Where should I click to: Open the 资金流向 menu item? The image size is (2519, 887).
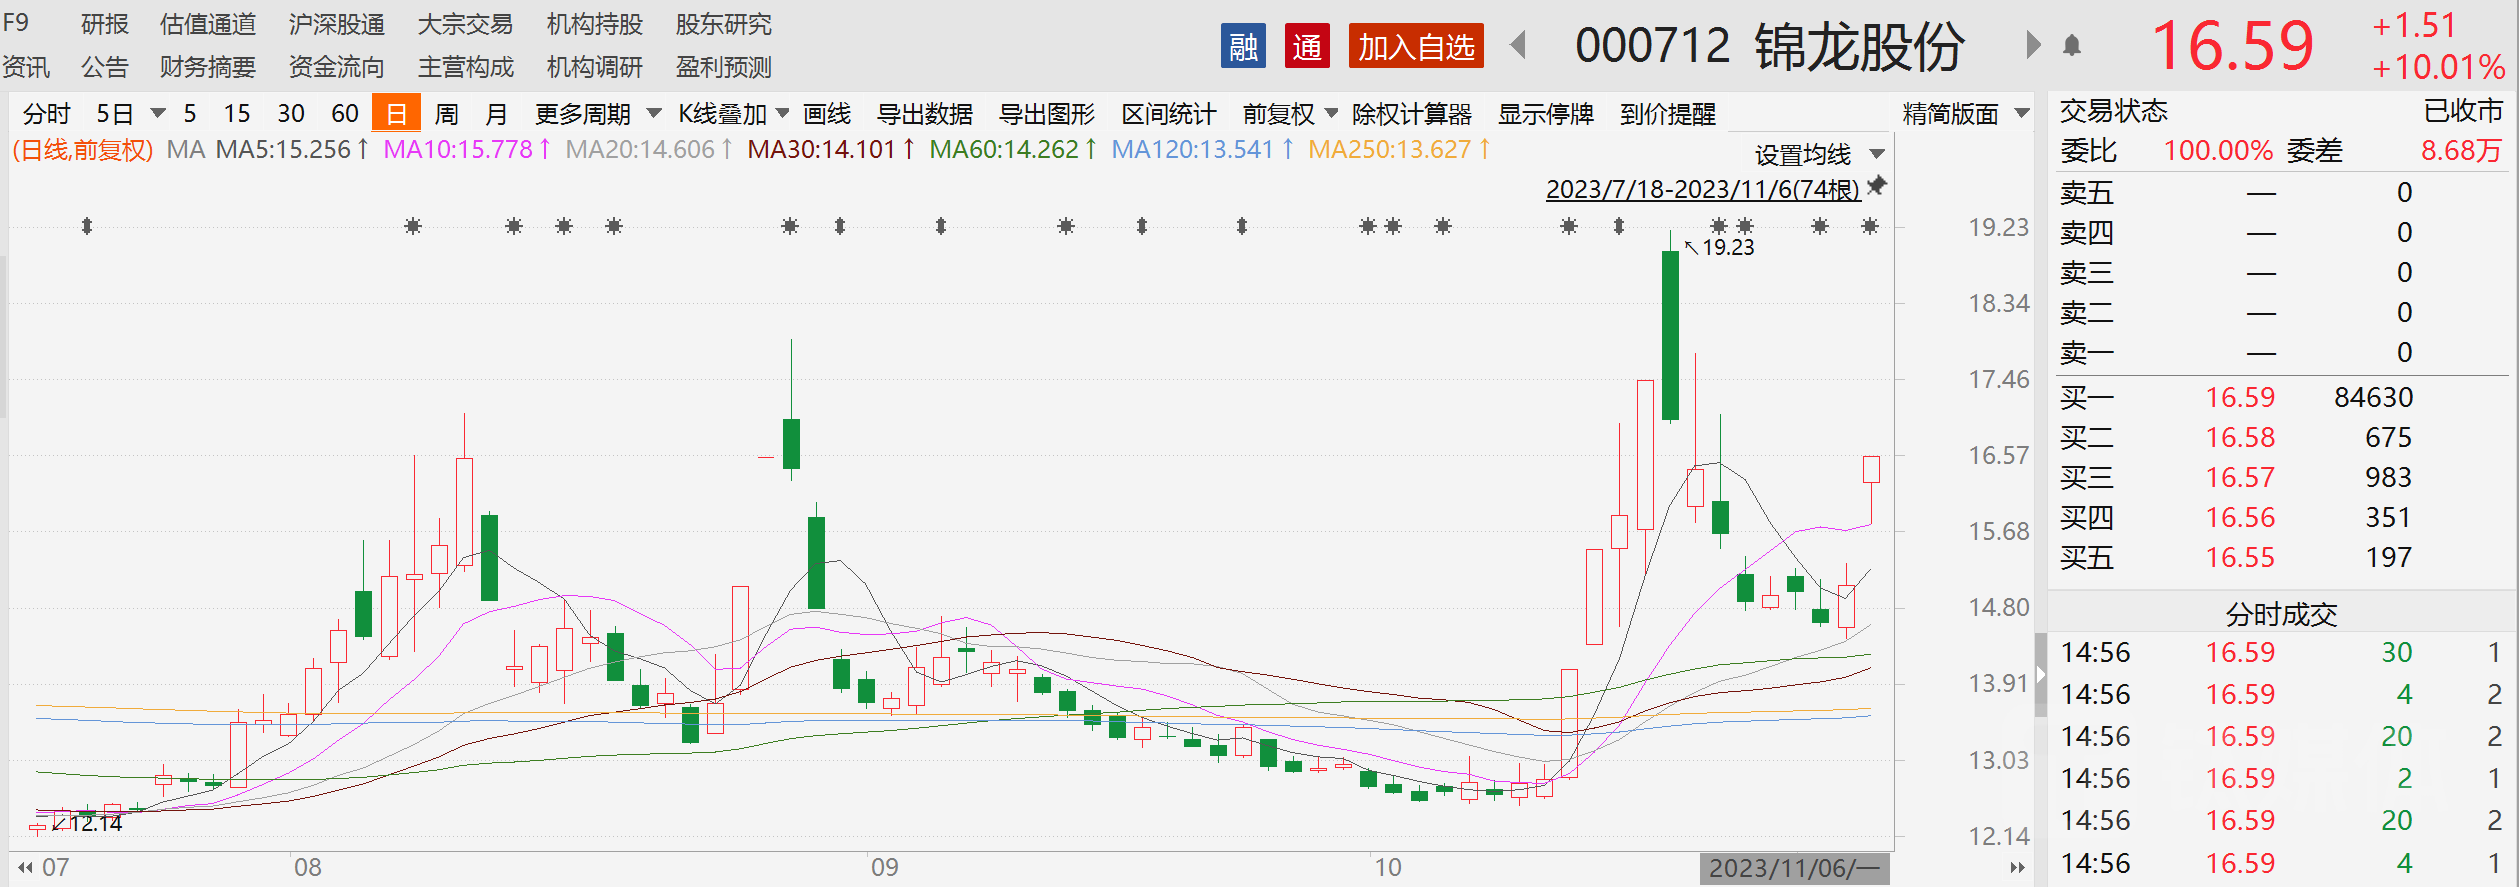336,67
